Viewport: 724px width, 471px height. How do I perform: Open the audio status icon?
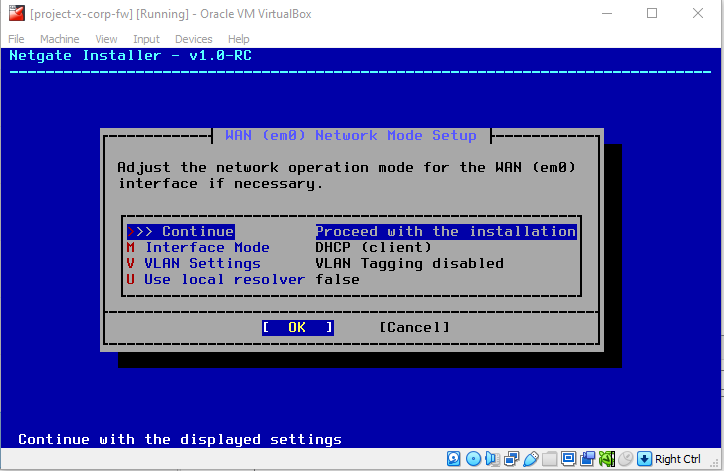tap(491, 459)
